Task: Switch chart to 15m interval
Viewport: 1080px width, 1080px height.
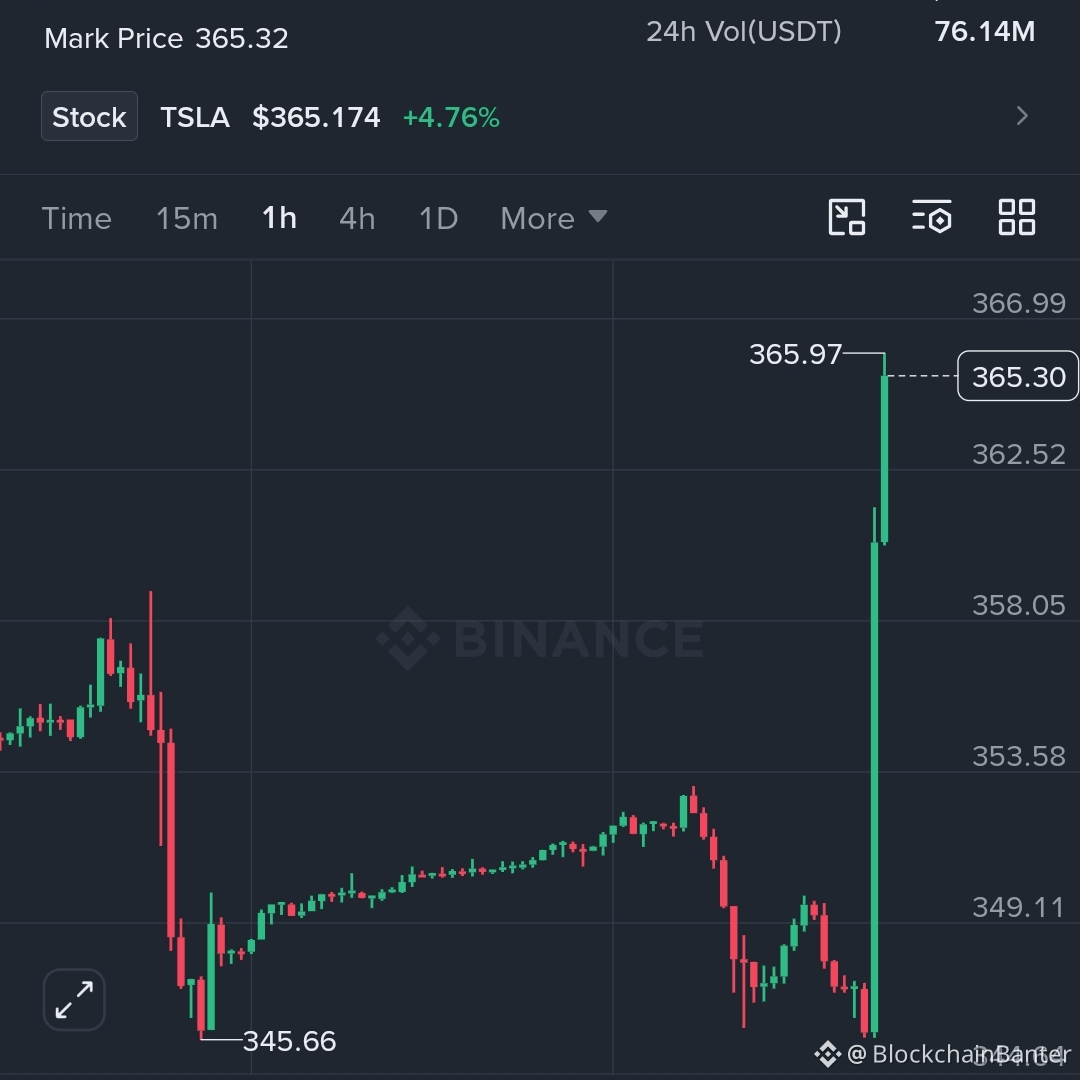Action: point(187,218)
